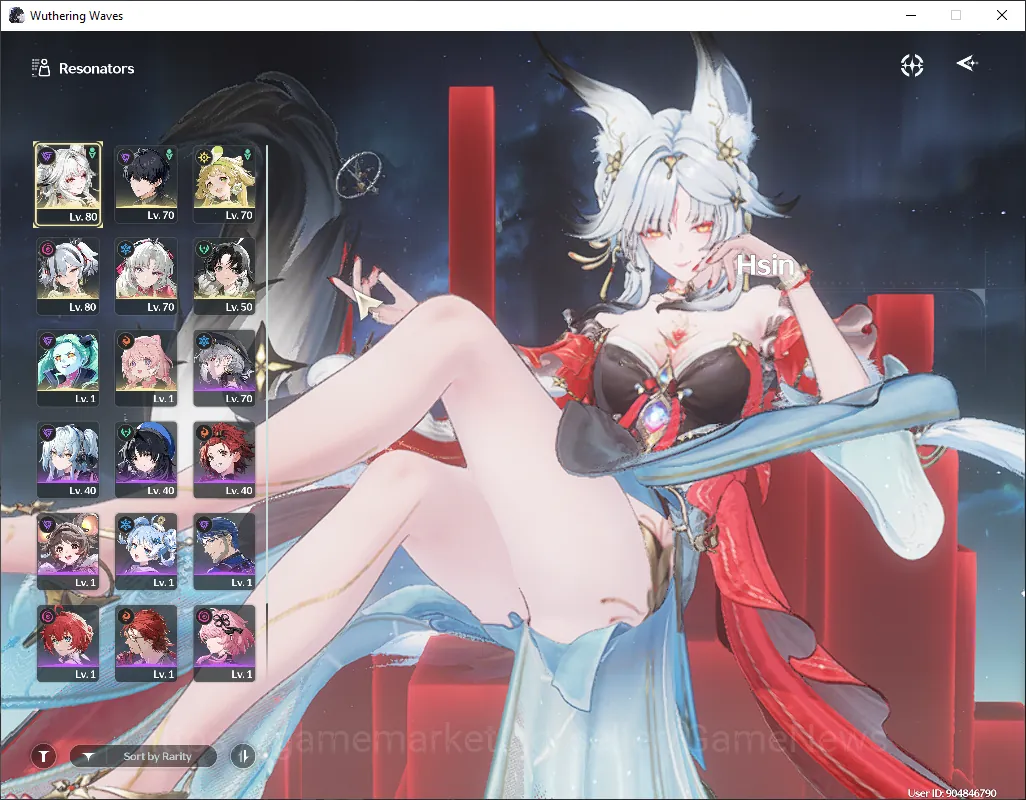Close the Wuthering Waves window
The width and height of the screenshot is (1026, 800).
click(1002, 15)
